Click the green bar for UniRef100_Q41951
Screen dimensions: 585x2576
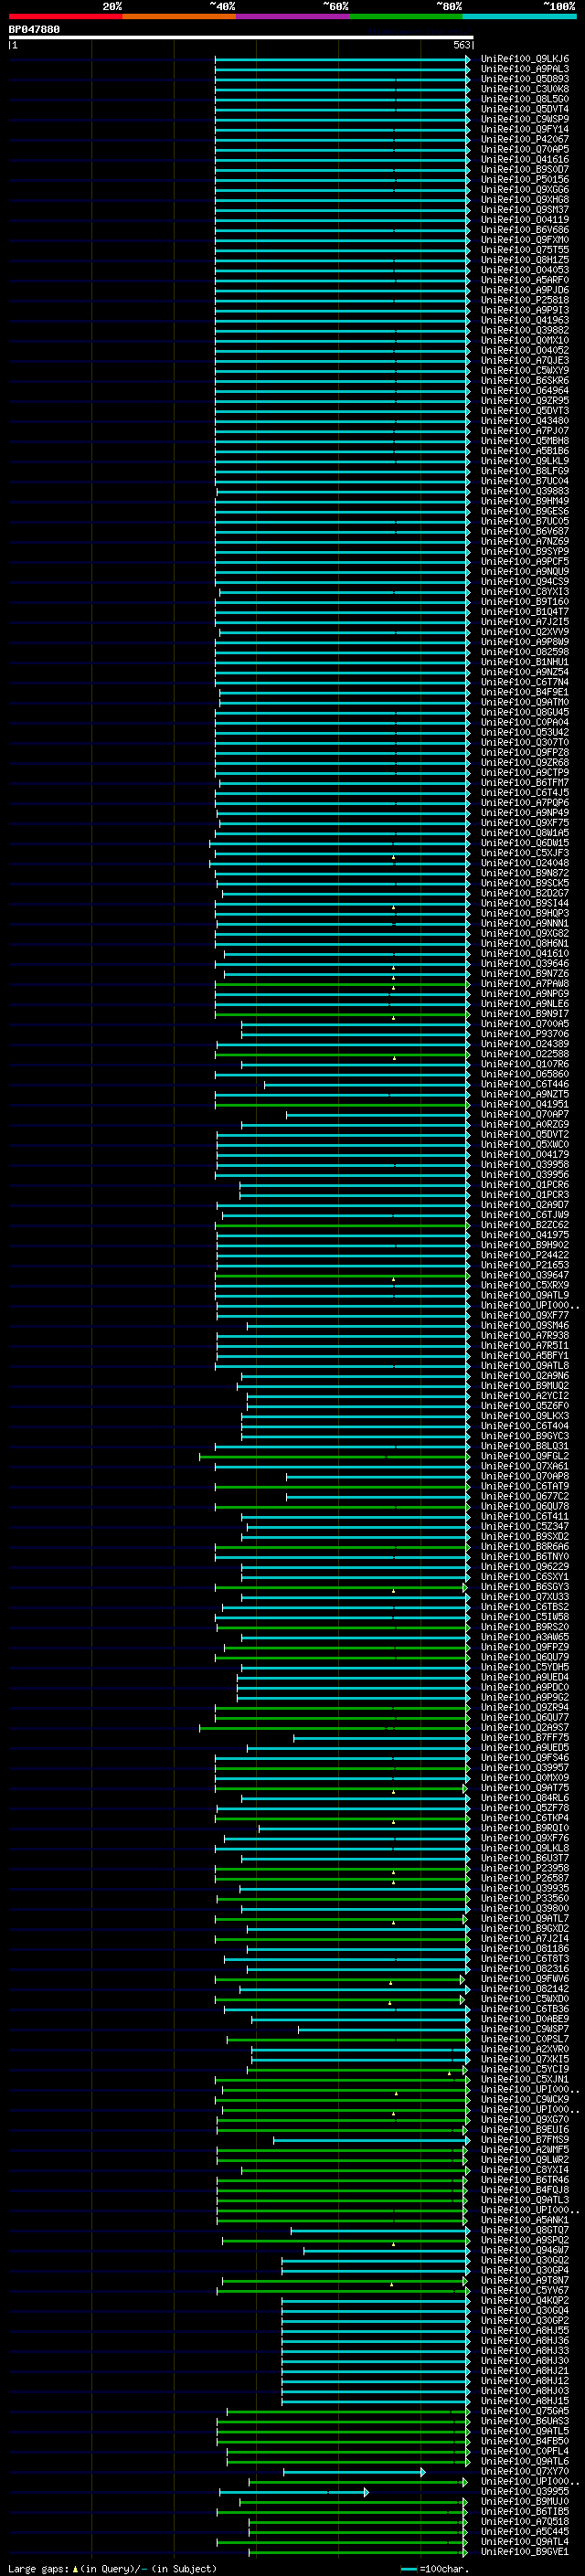342,1104
